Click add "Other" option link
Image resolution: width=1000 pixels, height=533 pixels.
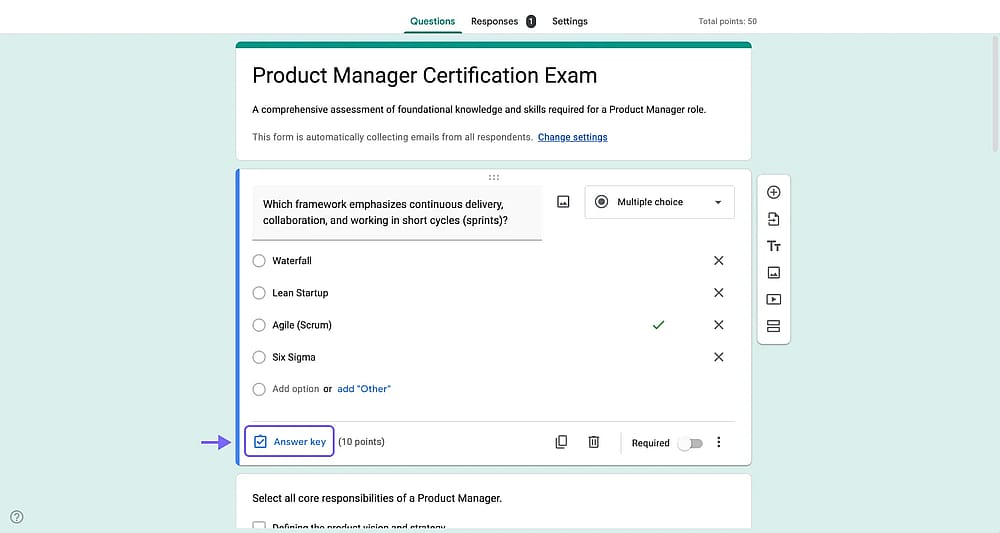pyautogui.click(x=364, y=389)
